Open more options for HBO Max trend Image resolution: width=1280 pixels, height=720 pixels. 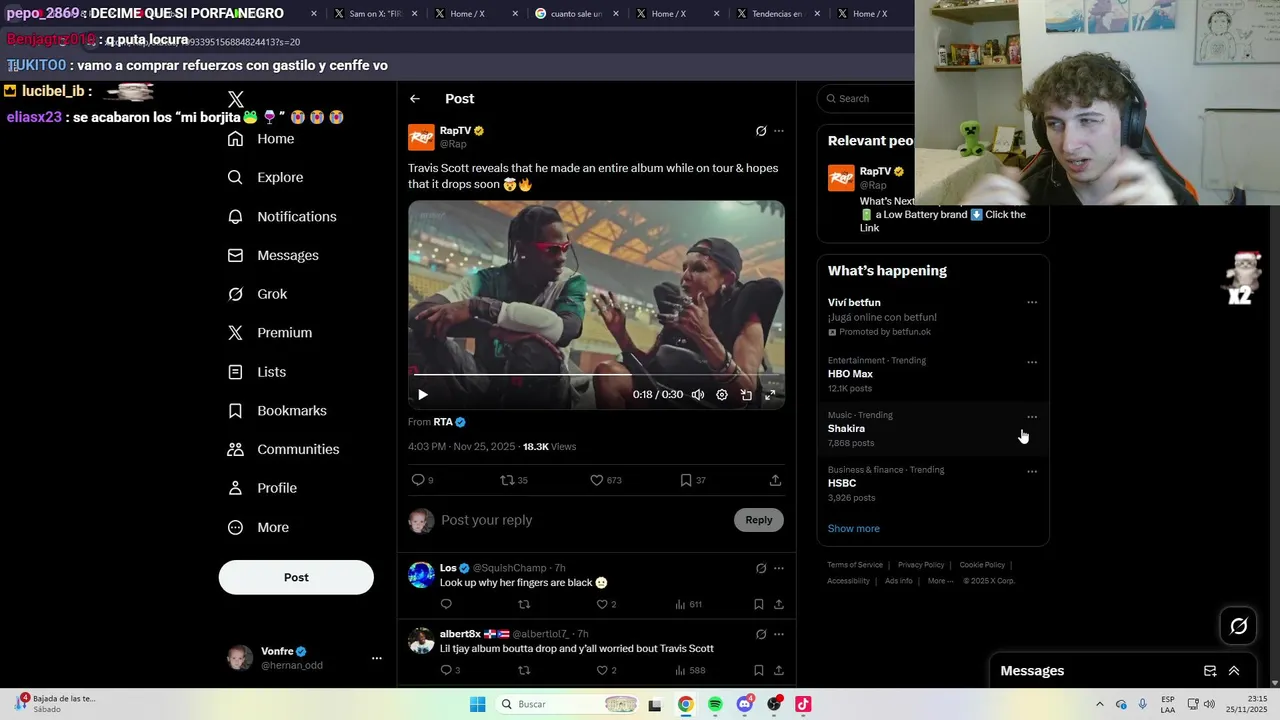coord(1032,362)
